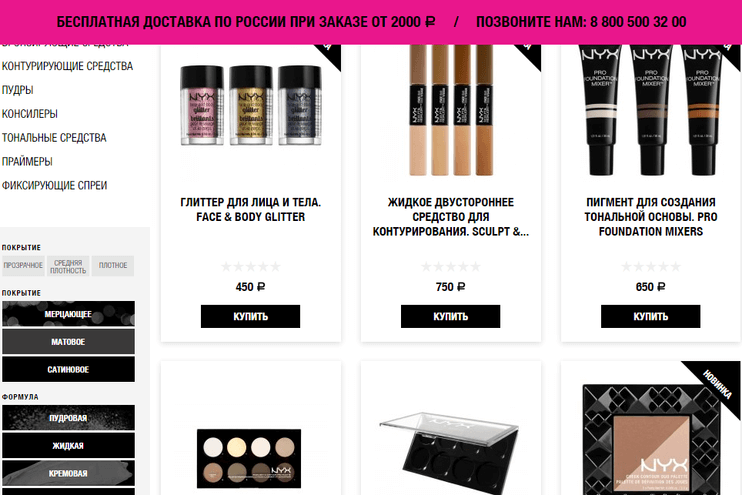The width and height of the screenshot is (742, 495).
Task: Open the Консилеры category
Action: pos(30,114)
